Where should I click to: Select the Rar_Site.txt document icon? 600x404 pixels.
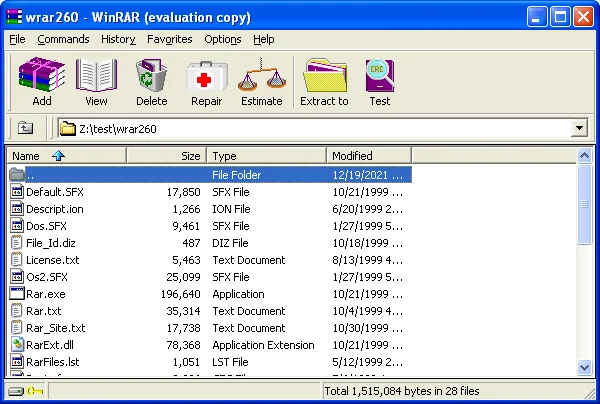pyautogui.click(x=17, y=328)
